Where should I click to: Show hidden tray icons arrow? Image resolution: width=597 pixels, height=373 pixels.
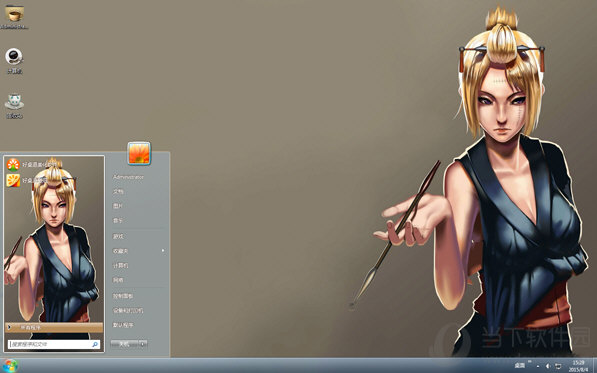pyautogui.click(x=538, y=366)
